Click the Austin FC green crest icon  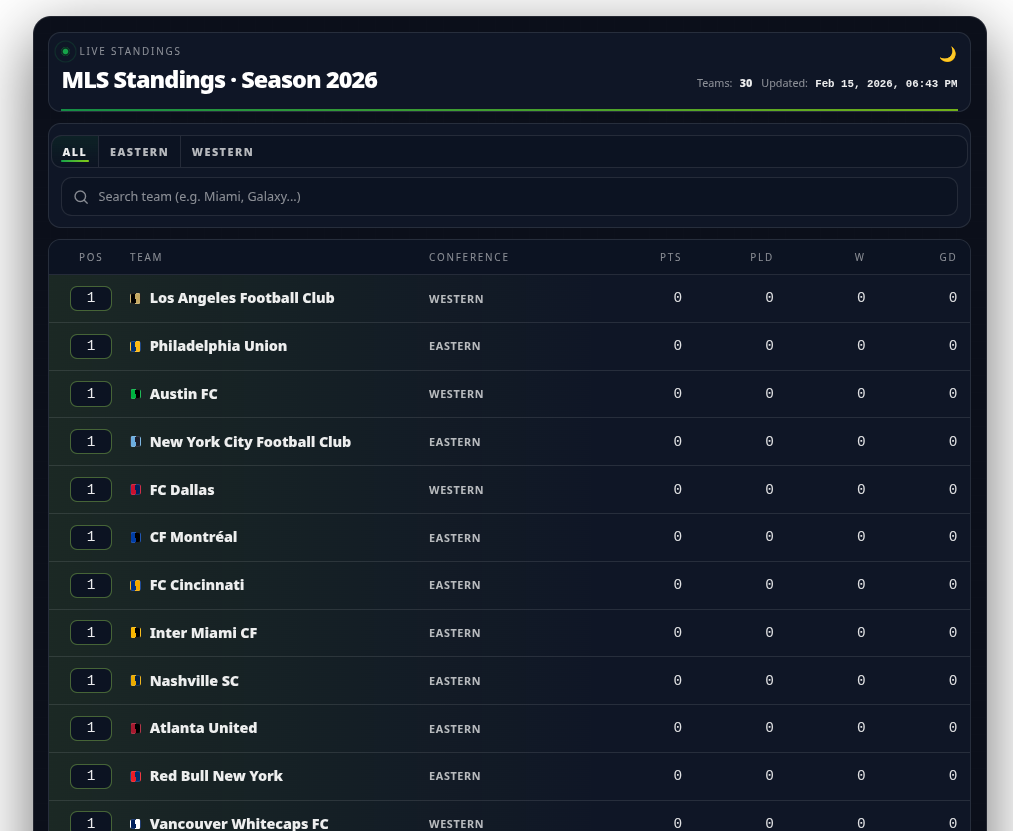pyautogui.click(x=135, y=394)
